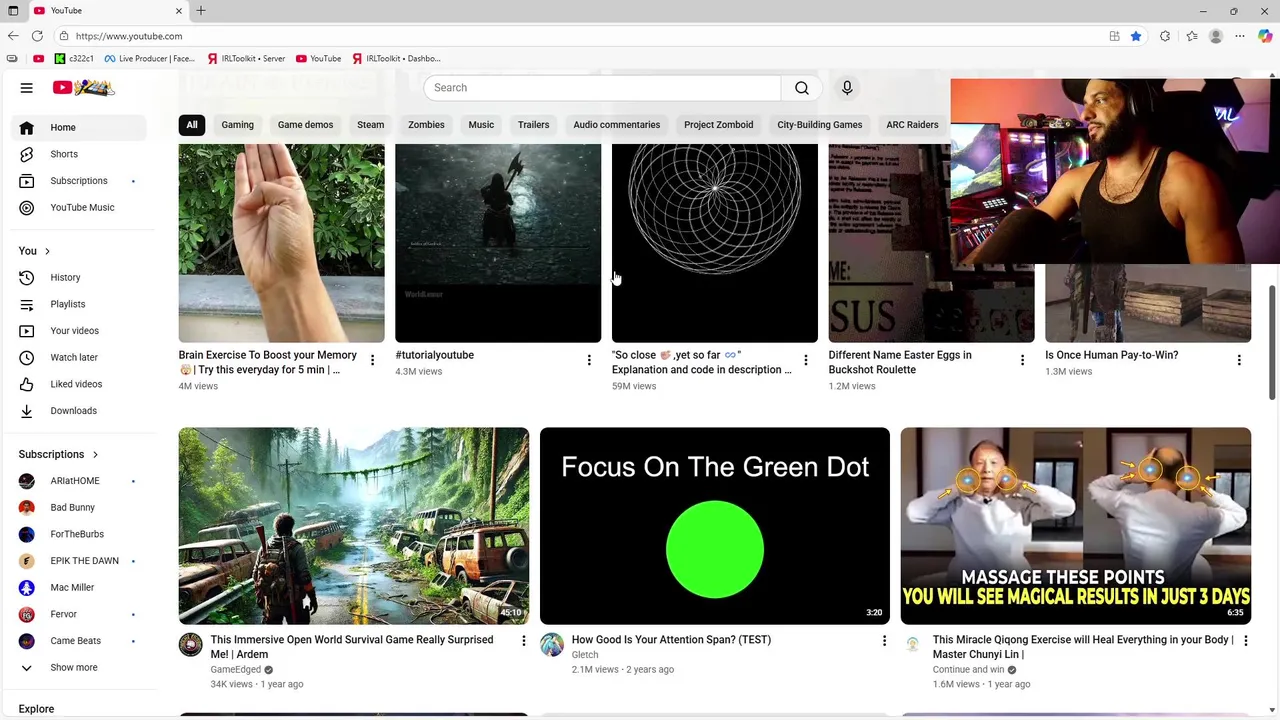Select the Game demos filter chip

pos(305,125)
